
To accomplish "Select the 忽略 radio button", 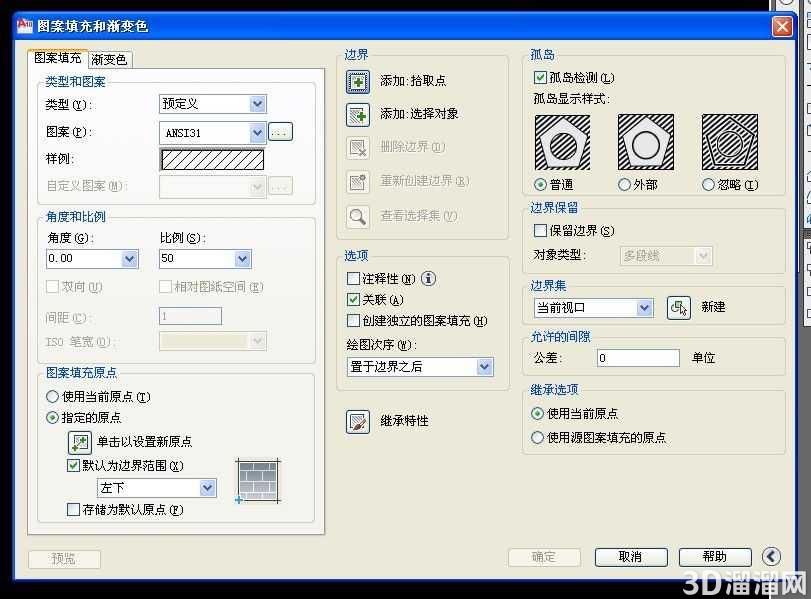I will [708, 185].
